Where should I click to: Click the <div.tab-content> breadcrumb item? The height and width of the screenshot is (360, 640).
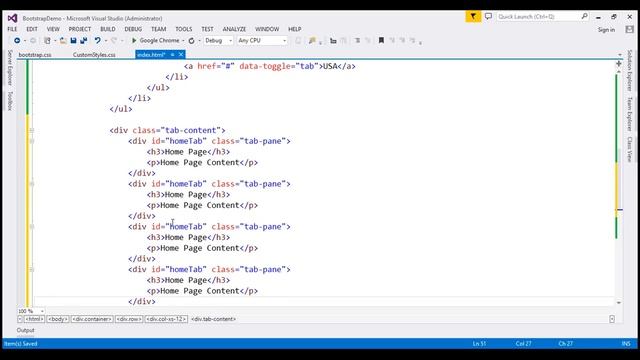[x=213, y=319]
